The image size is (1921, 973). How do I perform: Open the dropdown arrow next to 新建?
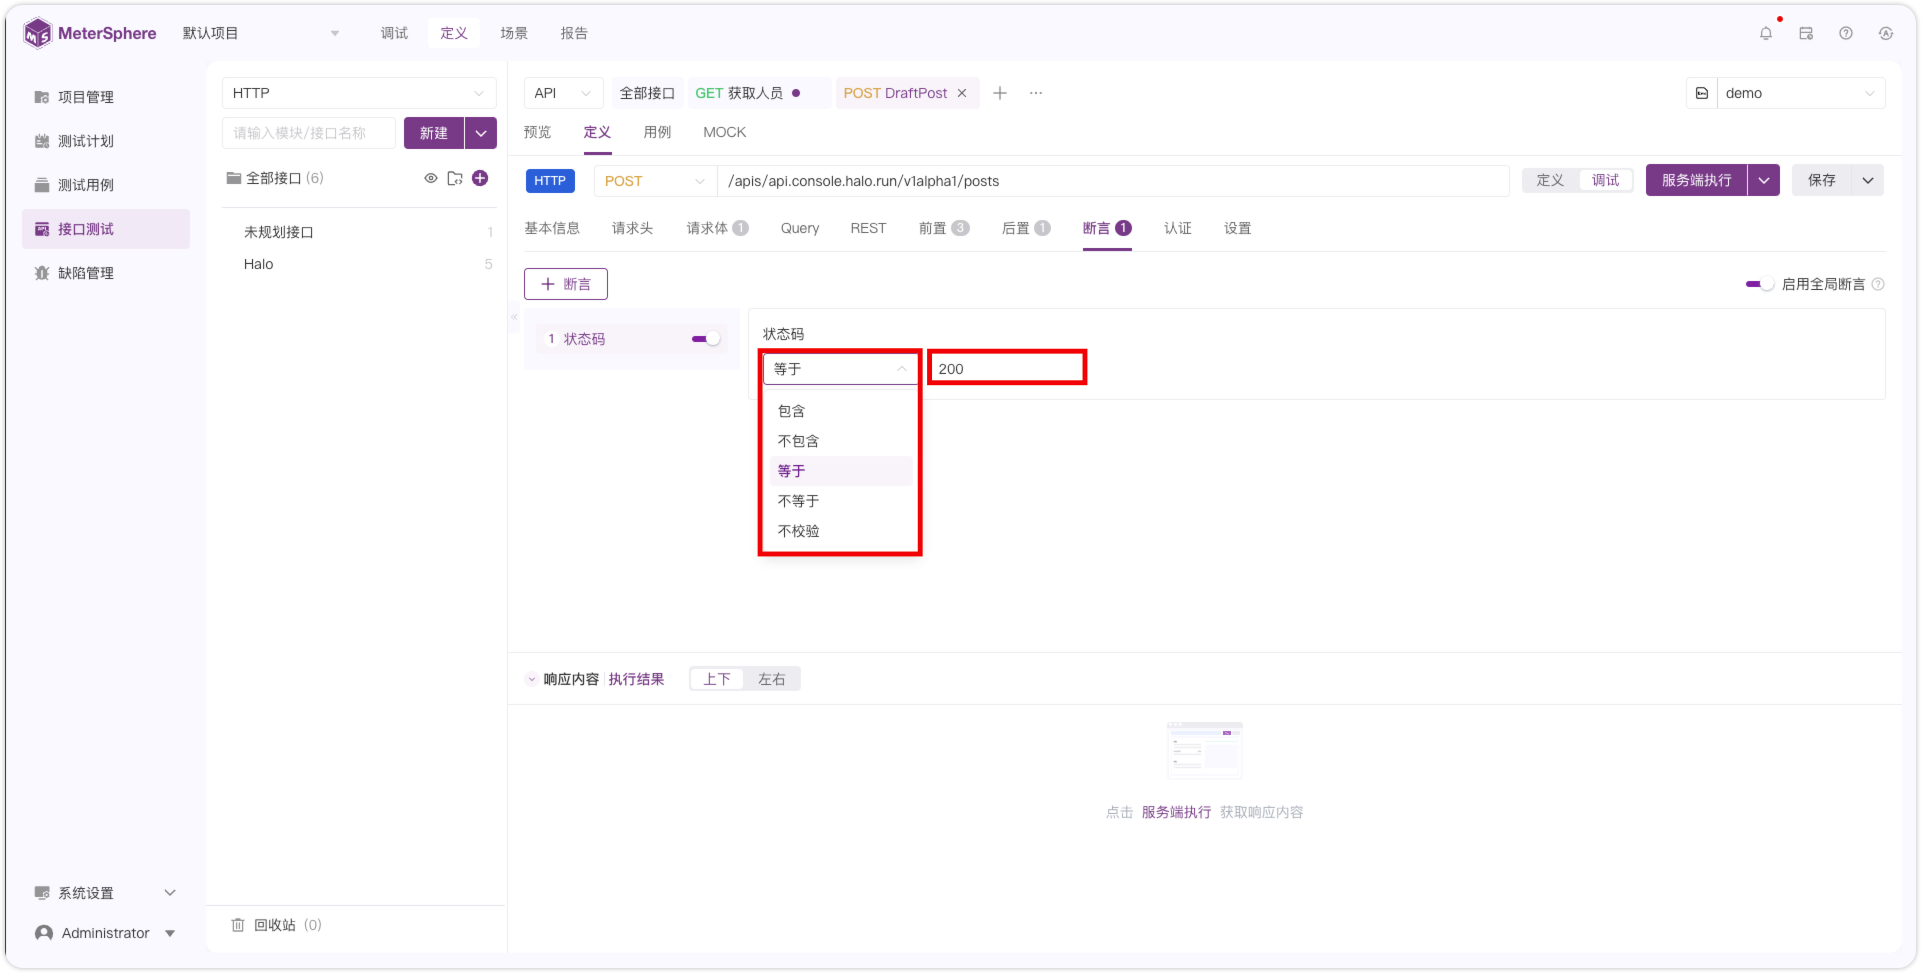[481, 133]
